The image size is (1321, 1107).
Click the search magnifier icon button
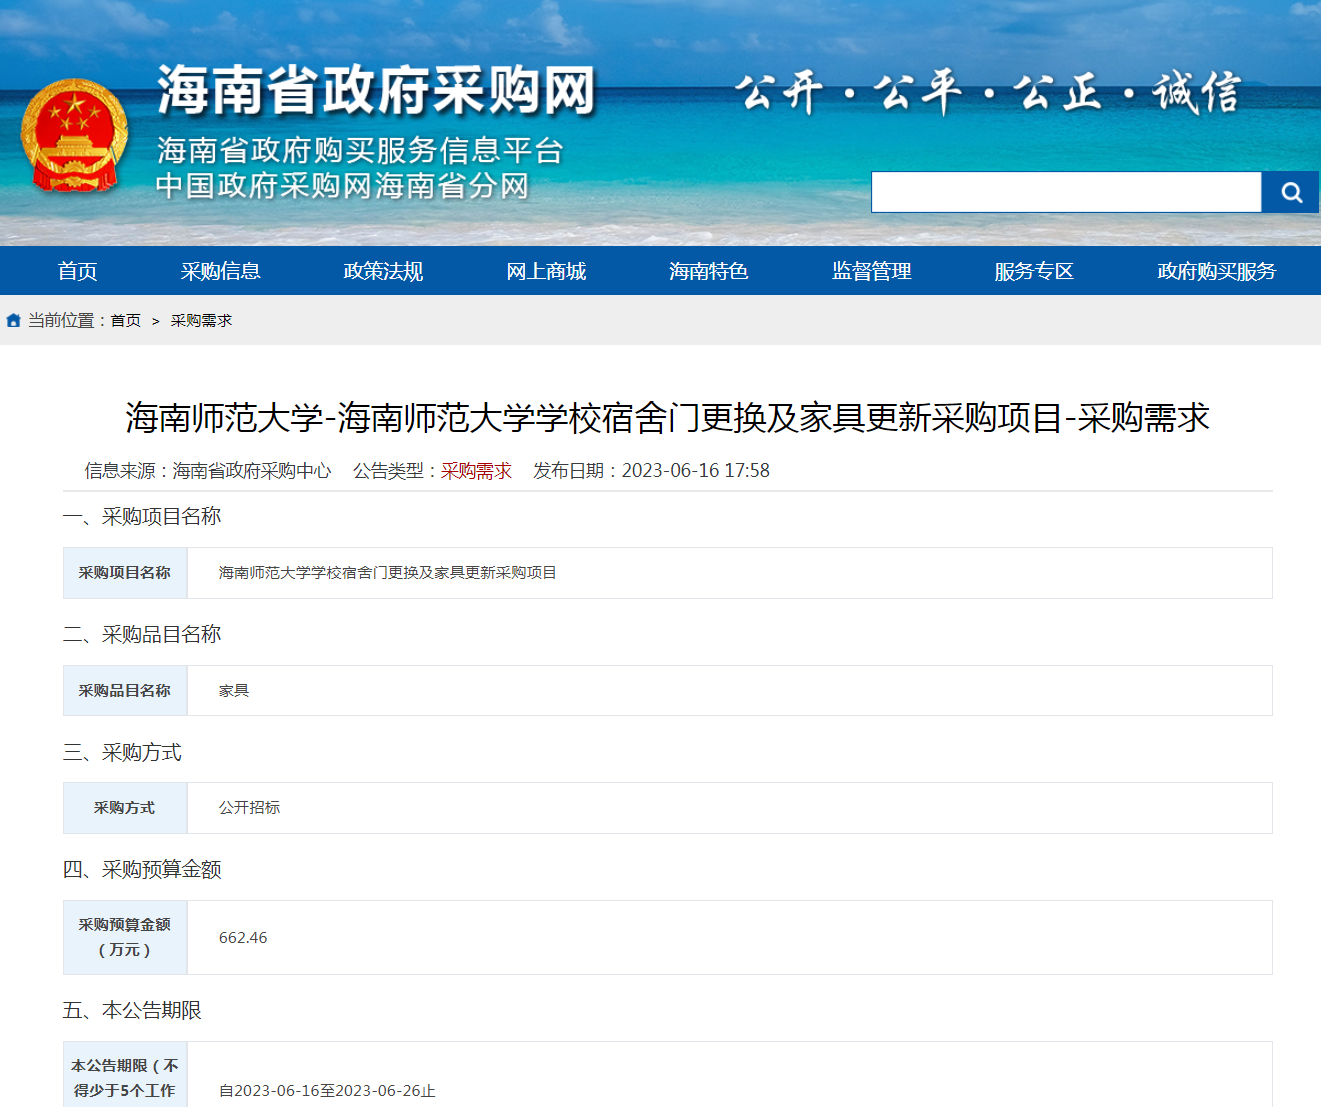[1291, 192]
